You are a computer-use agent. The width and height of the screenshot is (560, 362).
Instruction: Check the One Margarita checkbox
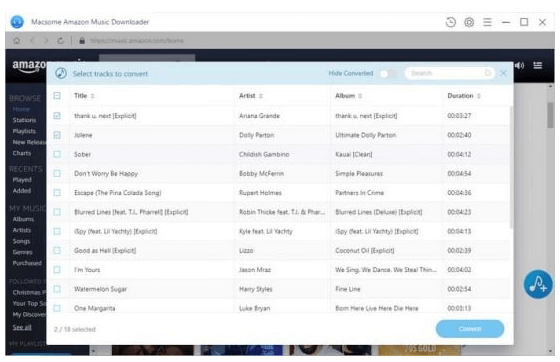[57, 308]
